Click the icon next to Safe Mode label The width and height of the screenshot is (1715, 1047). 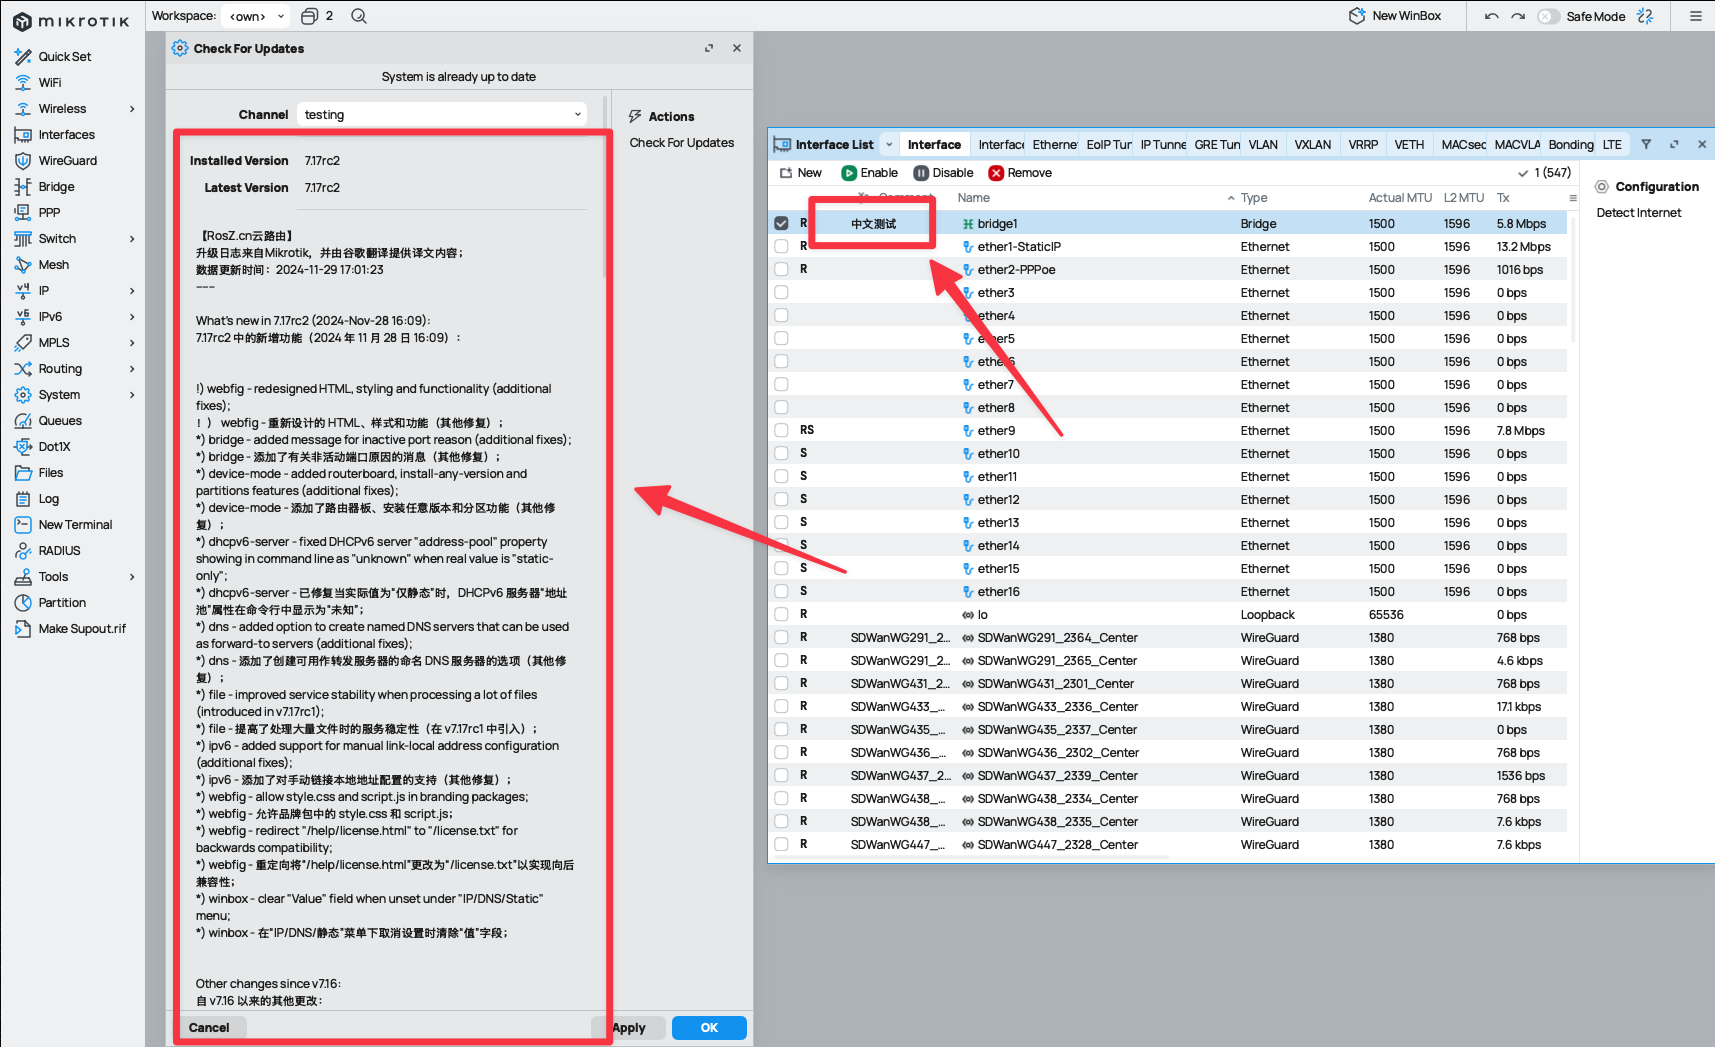1645,16
